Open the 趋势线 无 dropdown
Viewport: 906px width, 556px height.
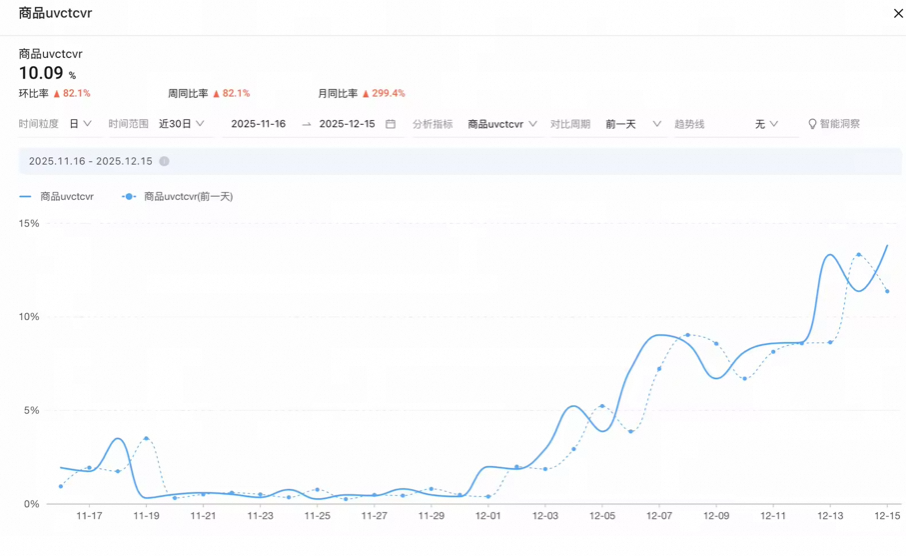[x=766, y=124]
